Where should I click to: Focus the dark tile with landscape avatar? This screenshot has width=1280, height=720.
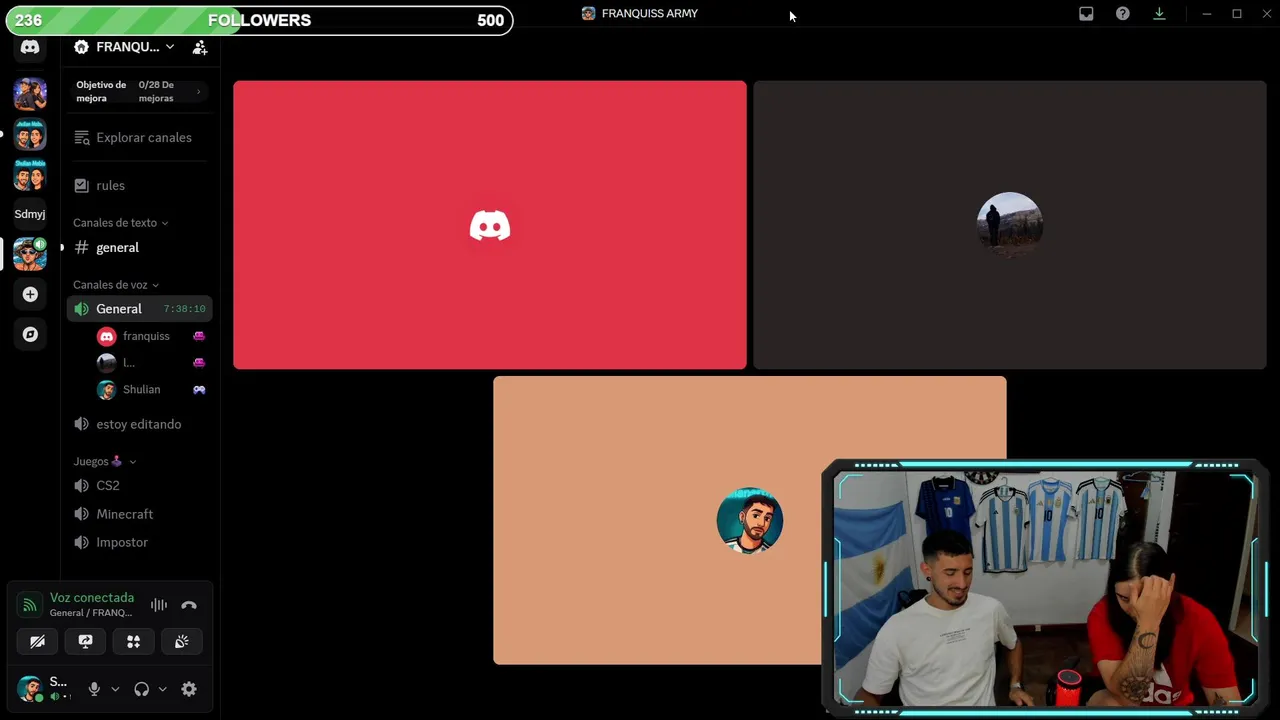pyautogui.click(x=1010, y=225)
